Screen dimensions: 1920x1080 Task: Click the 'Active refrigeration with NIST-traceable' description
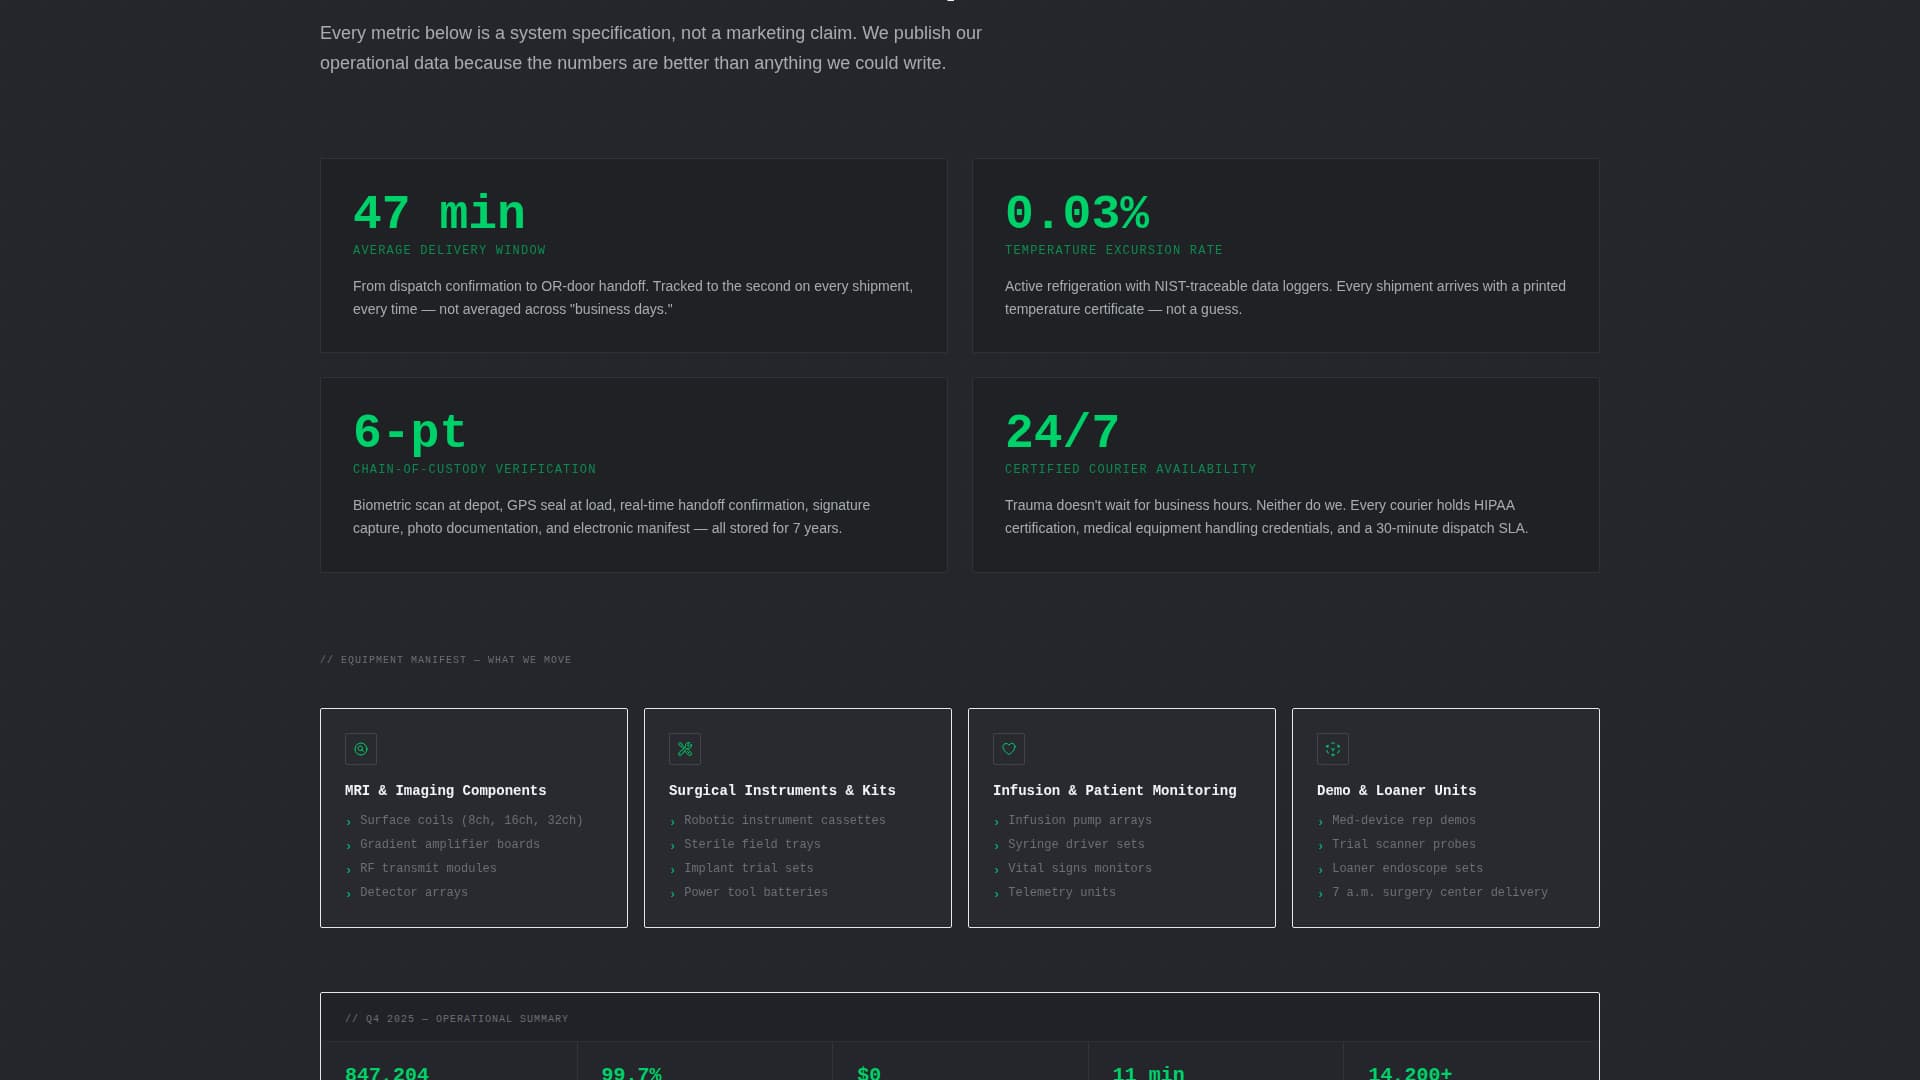pyautogui.click(x=1285, y=298)
